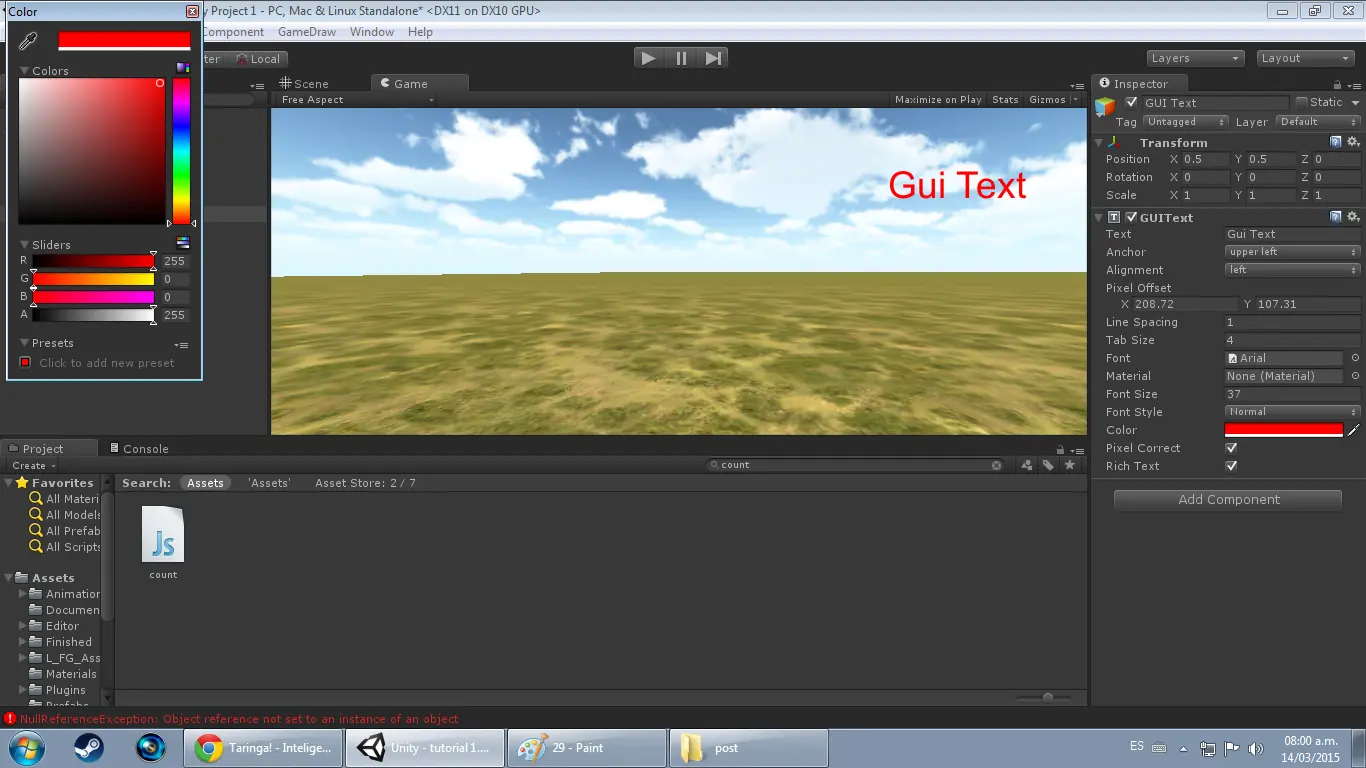Screen dimensions: 1366x768
Task: Open the Paint taskbar window
Action: click(587, 748)
